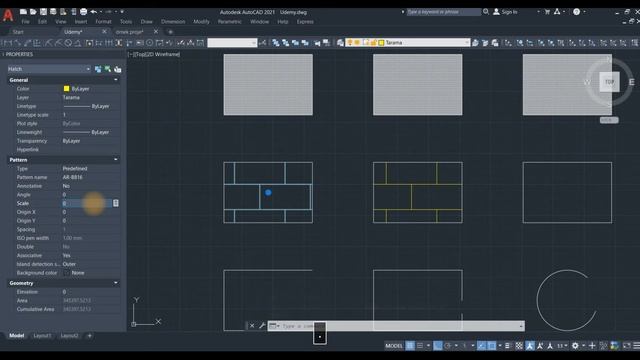This screenshot has width=640, height=360.
Task: Open the Sign In dropdown arrow
Action: coord(538,12)
